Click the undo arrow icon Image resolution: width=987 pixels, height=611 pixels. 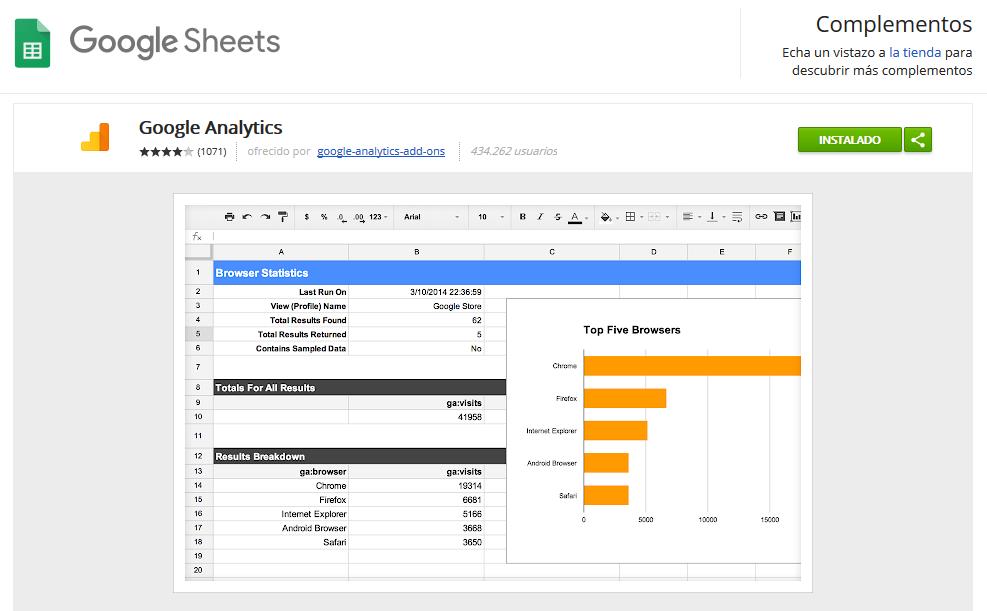click(x=247, y=216)
